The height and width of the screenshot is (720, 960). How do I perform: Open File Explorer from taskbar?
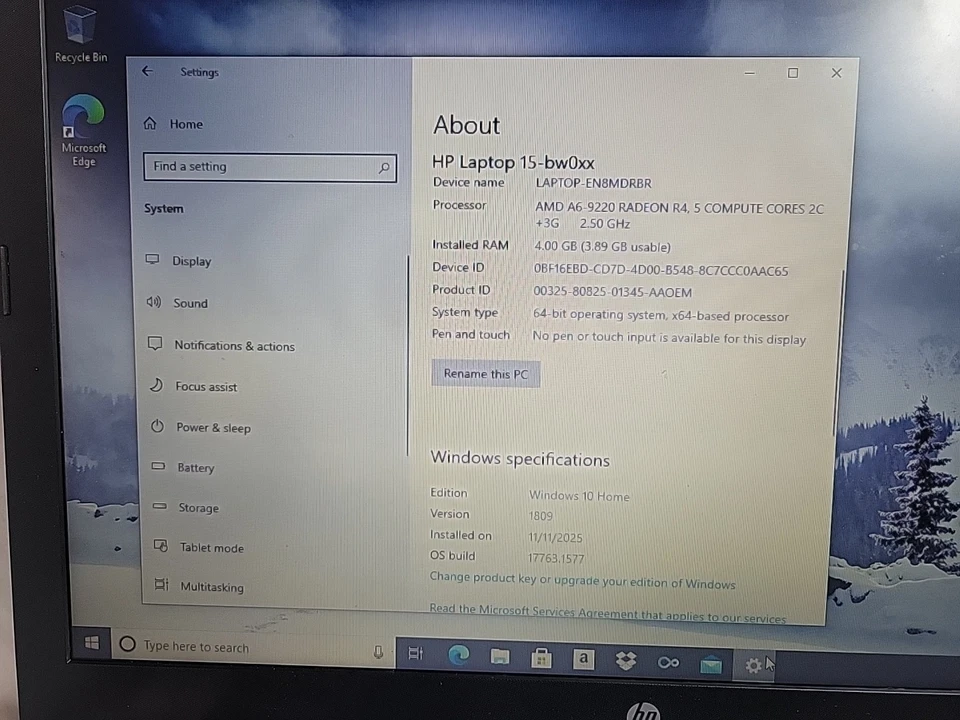click(x=500, y=656)
